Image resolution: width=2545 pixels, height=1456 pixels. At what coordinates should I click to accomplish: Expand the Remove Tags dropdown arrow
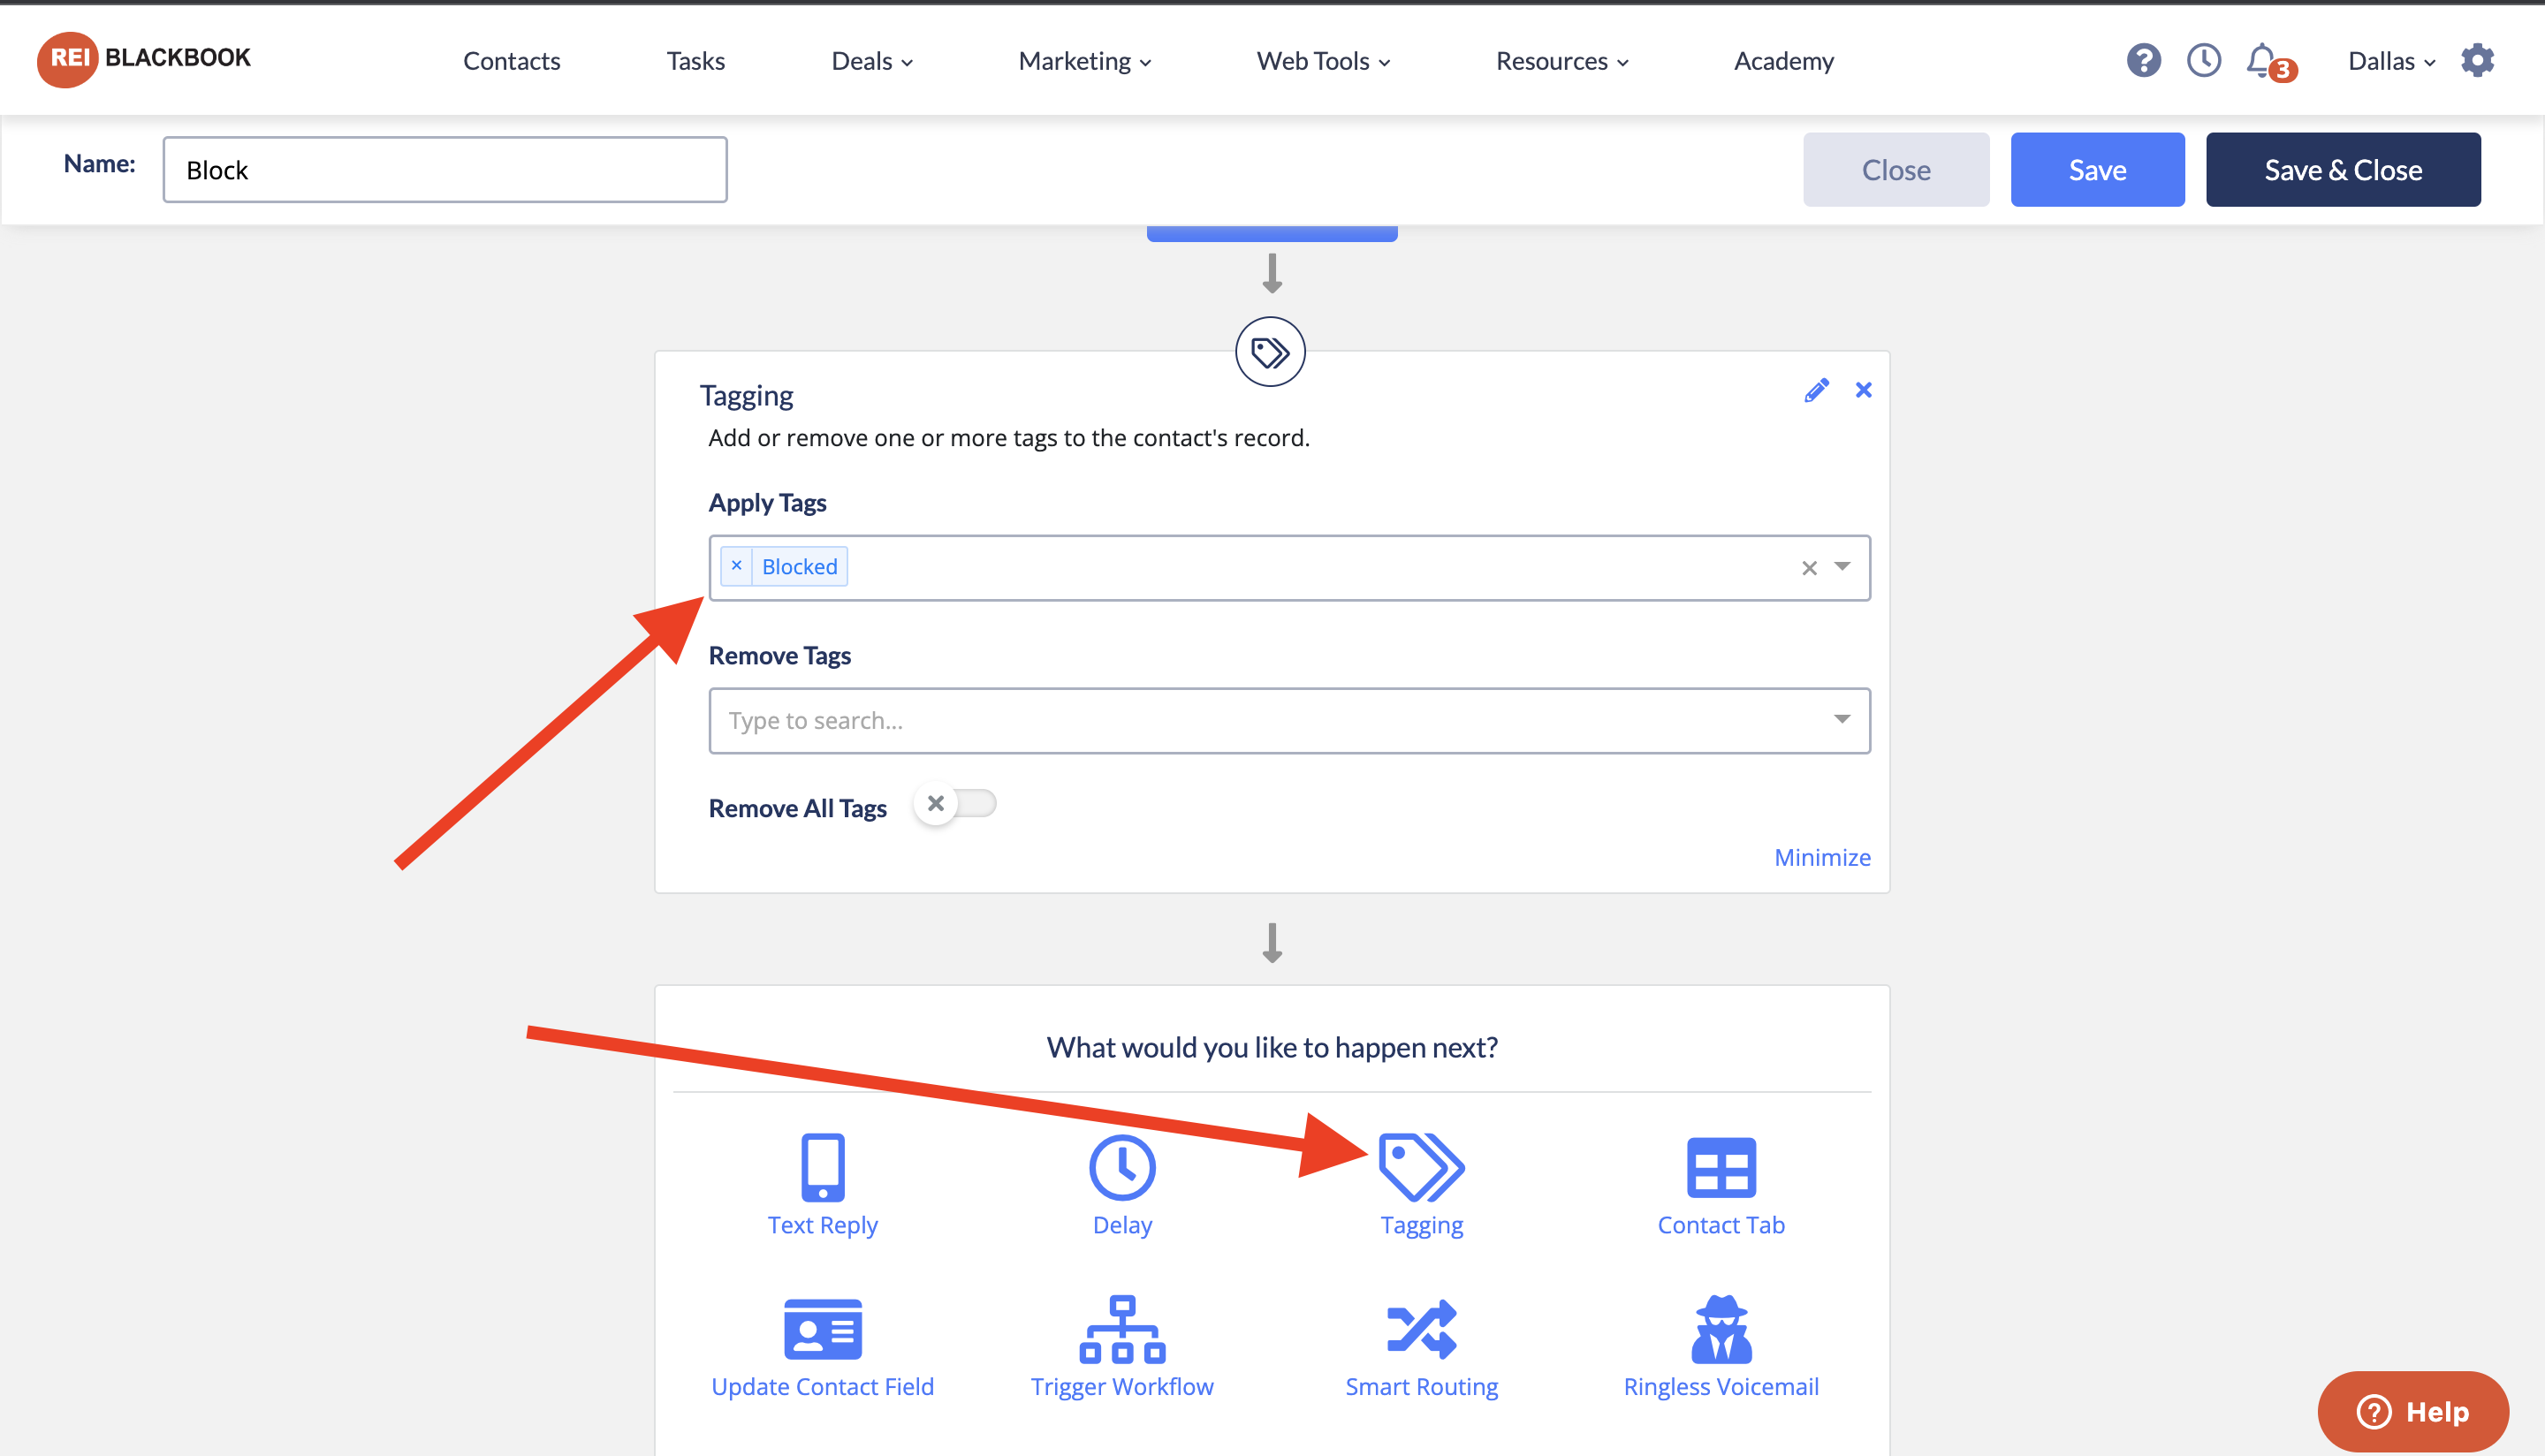1842,719
